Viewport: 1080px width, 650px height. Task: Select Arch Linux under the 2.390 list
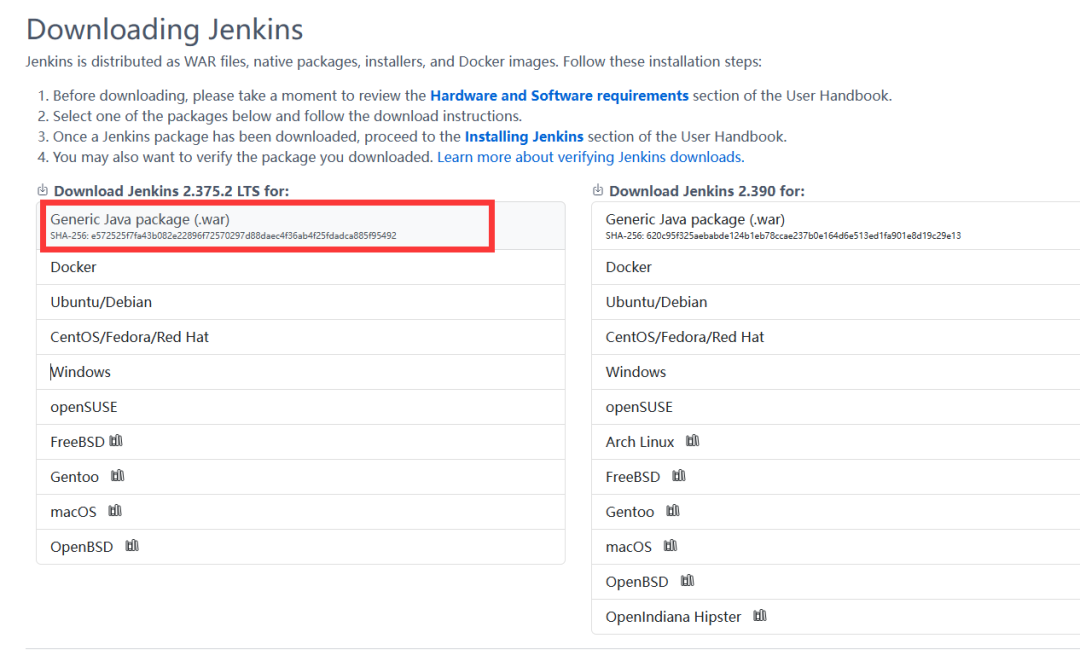(x=835, y=442)
